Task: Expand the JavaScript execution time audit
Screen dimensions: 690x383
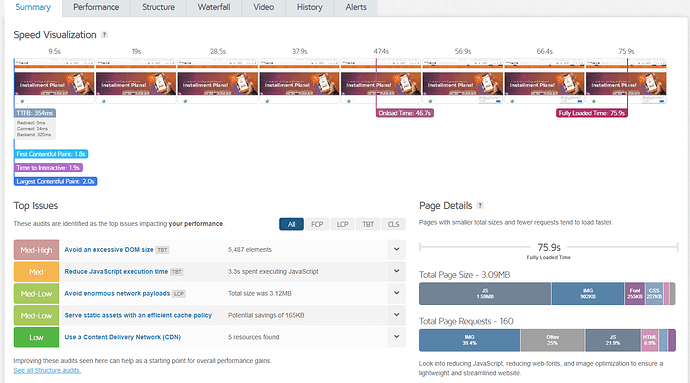Action: (396, 271)
